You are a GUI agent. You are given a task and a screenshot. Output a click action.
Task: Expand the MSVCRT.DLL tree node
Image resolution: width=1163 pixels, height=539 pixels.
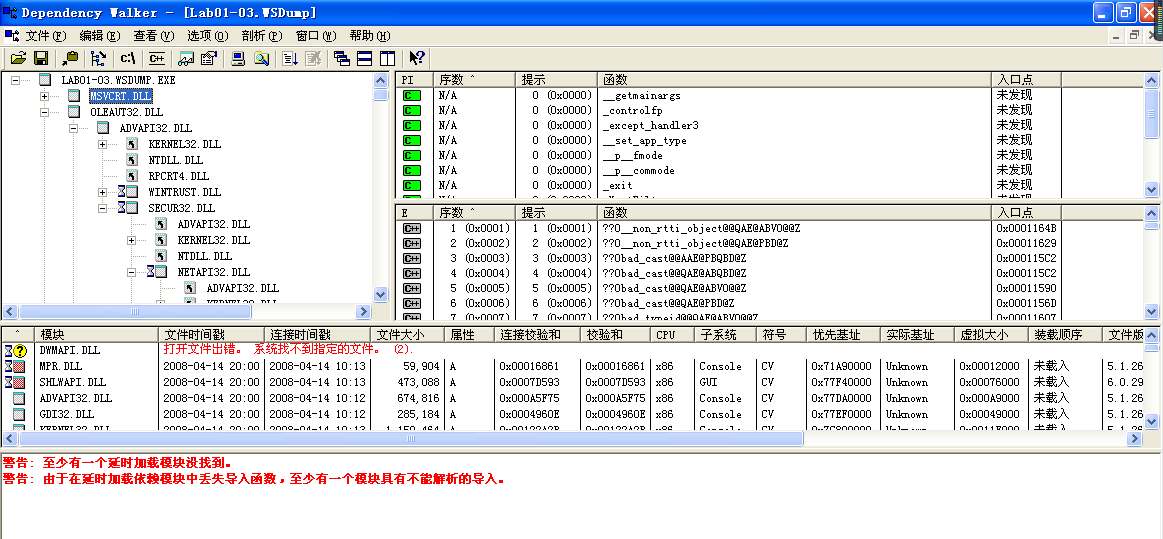pos(45,96)
